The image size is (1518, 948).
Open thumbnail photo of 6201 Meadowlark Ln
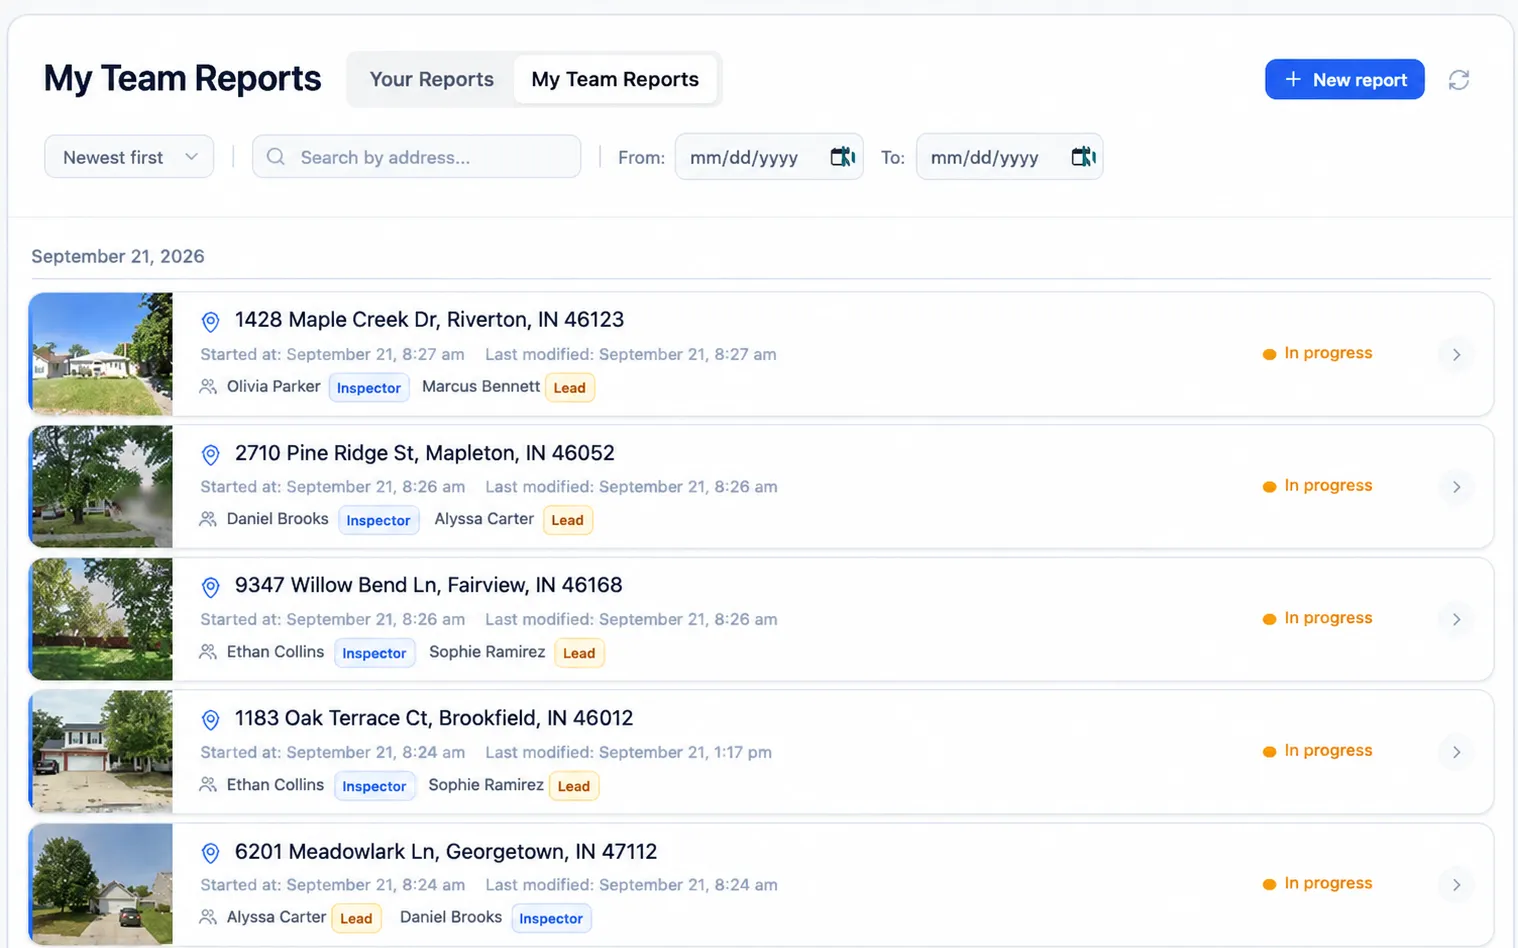coord(101,885)
